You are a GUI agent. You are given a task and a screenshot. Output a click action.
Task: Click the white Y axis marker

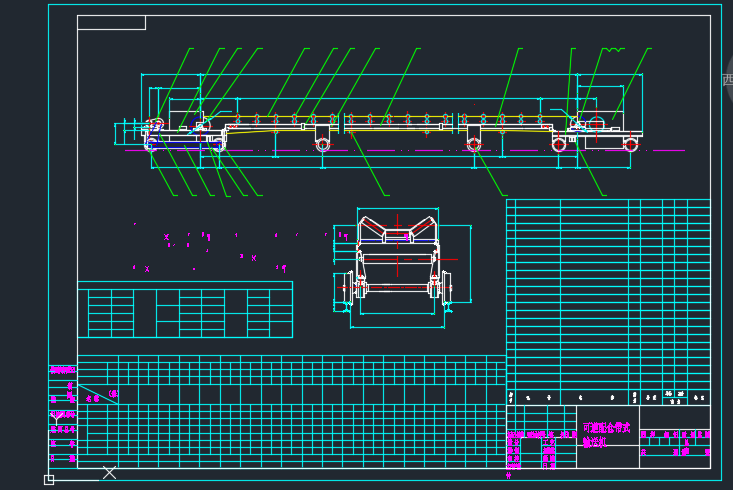click(57, 417)
